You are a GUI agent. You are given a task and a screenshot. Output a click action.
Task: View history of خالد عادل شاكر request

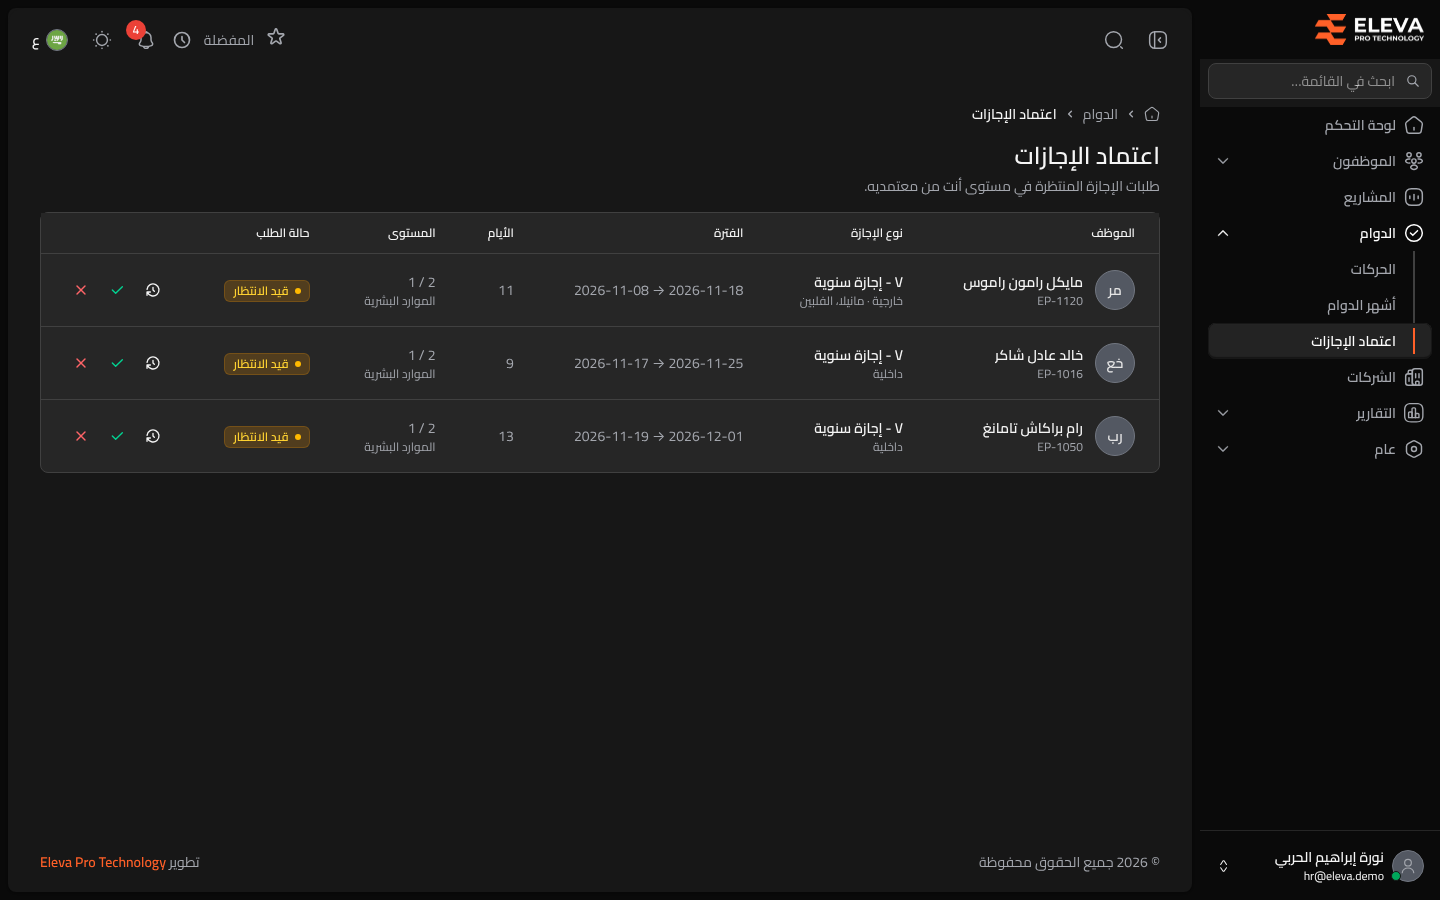pyautogui.click(x=153, y=363)
